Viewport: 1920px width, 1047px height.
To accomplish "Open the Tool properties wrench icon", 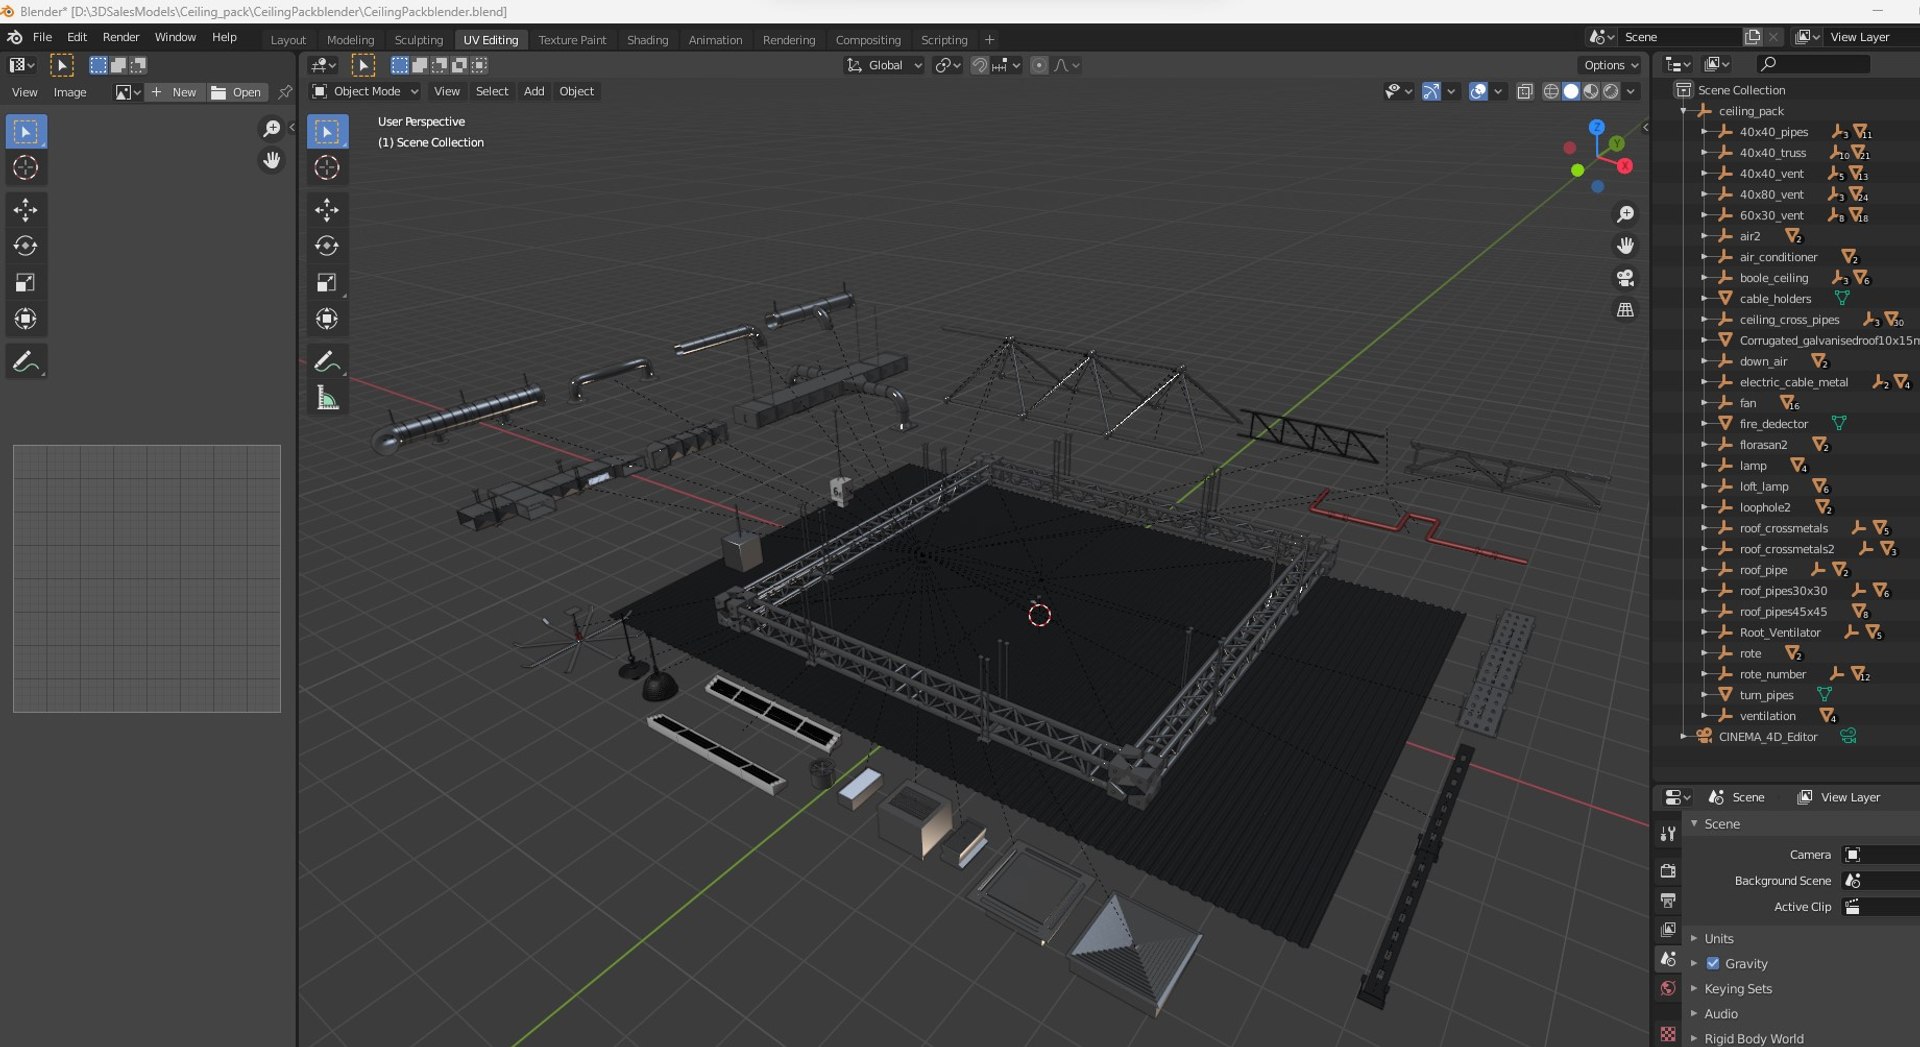I will 1668,834.
